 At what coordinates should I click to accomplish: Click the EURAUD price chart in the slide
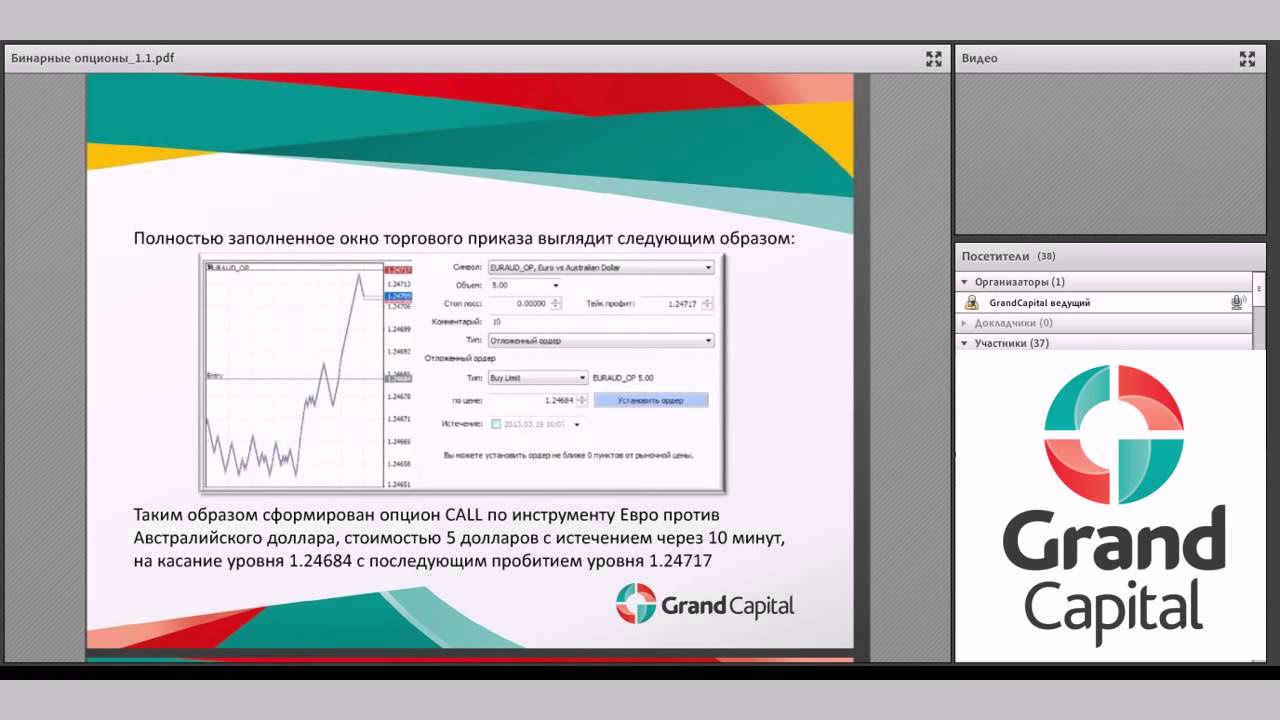click(x=295, y=374)
